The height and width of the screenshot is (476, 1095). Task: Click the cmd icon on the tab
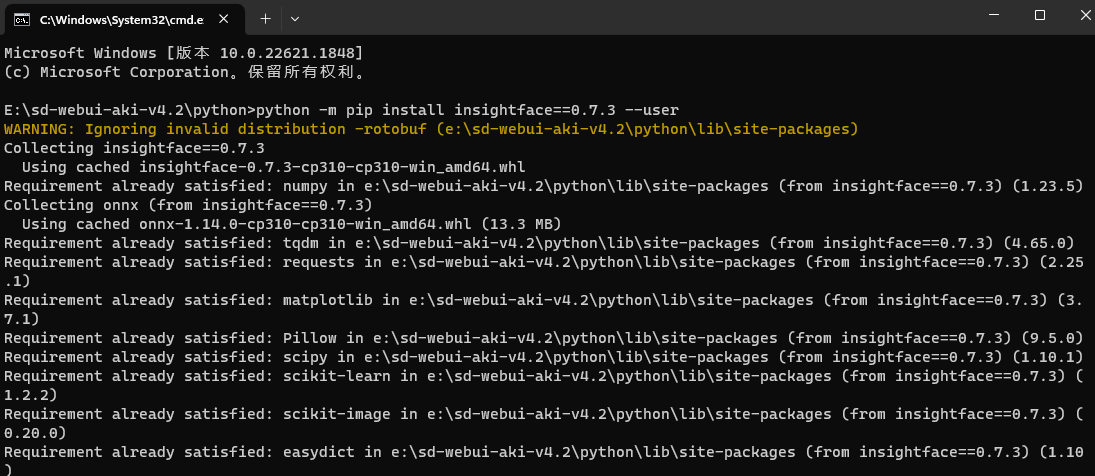23,20
